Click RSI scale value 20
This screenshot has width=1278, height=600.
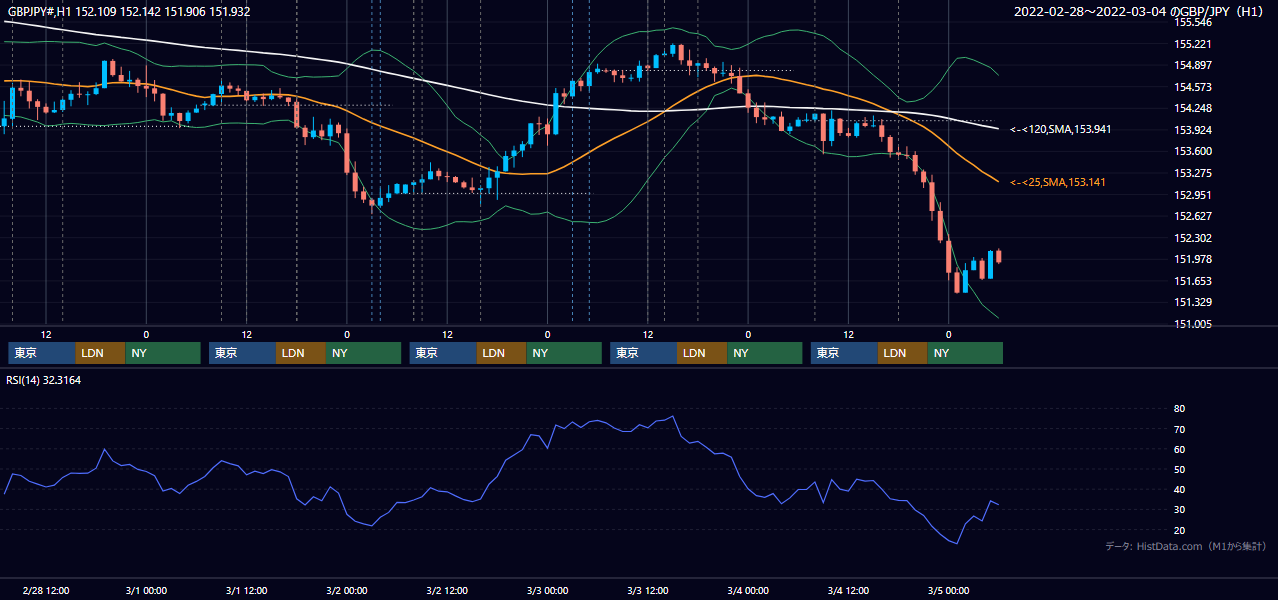click(1179, 530)
